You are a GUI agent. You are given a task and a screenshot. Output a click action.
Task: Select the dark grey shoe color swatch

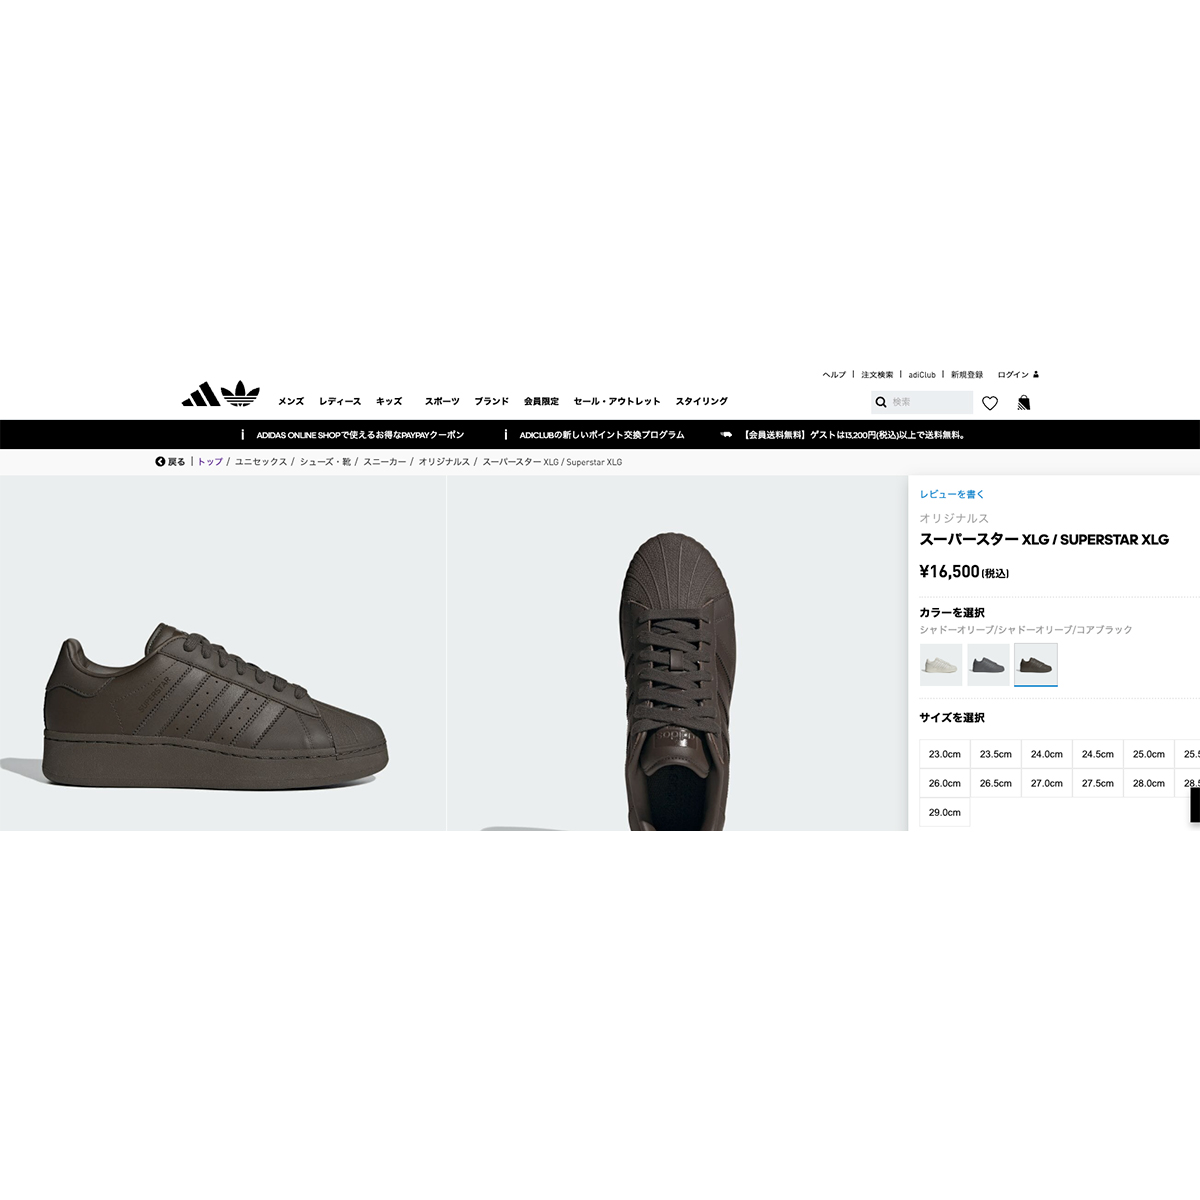tap(988, 665)
